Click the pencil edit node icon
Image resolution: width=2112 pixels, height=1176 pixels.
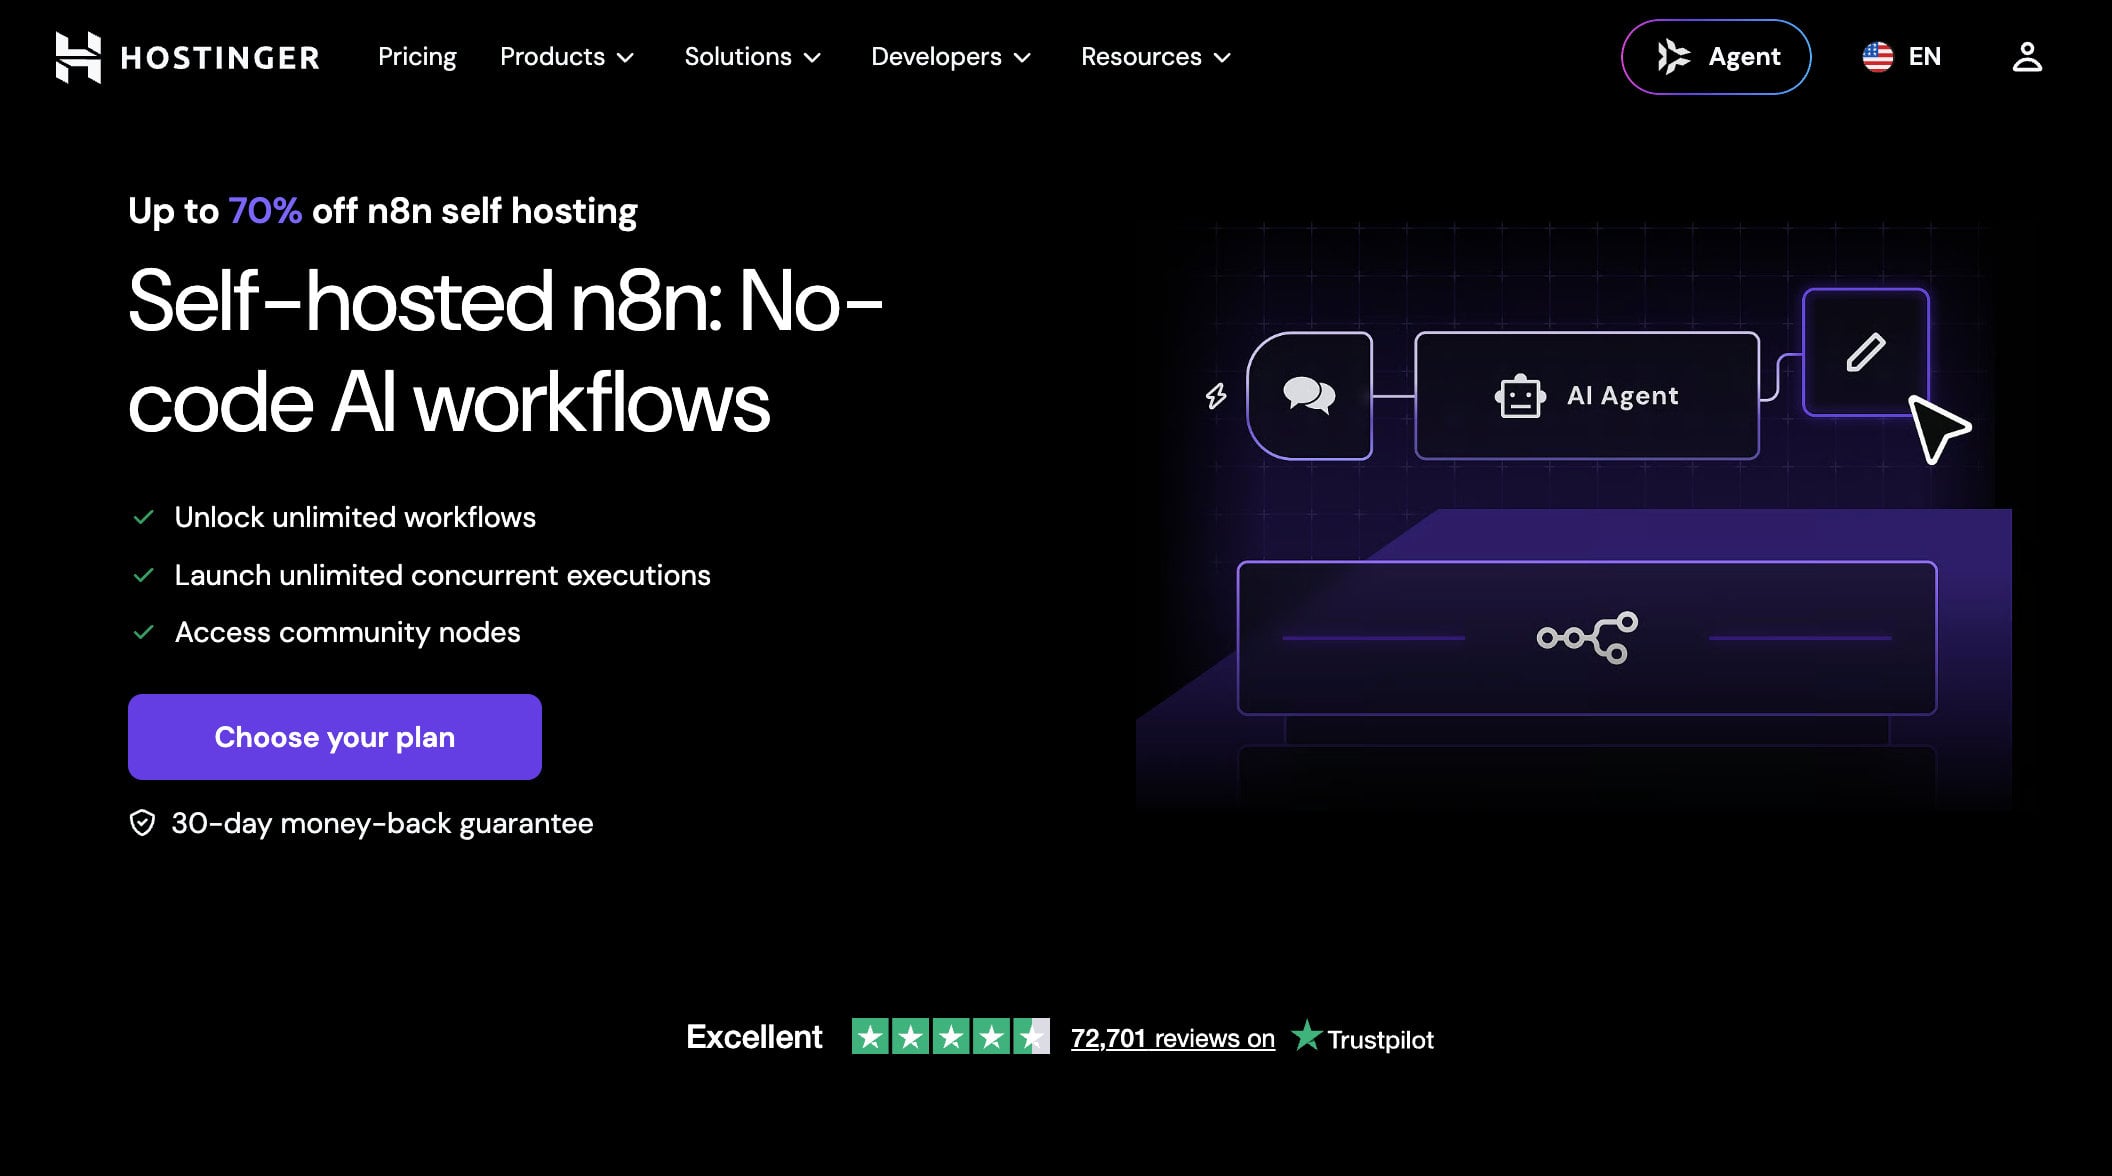click(1865, 352)
